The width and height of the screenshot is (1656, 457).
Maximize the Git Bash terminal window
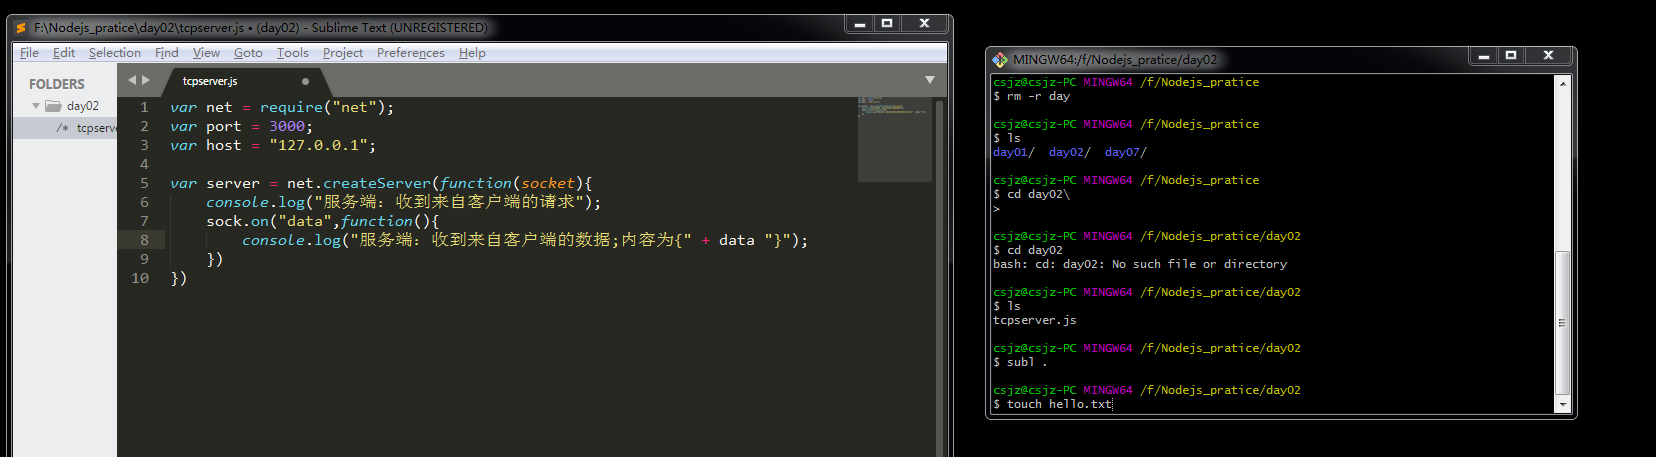(1511, 56)
